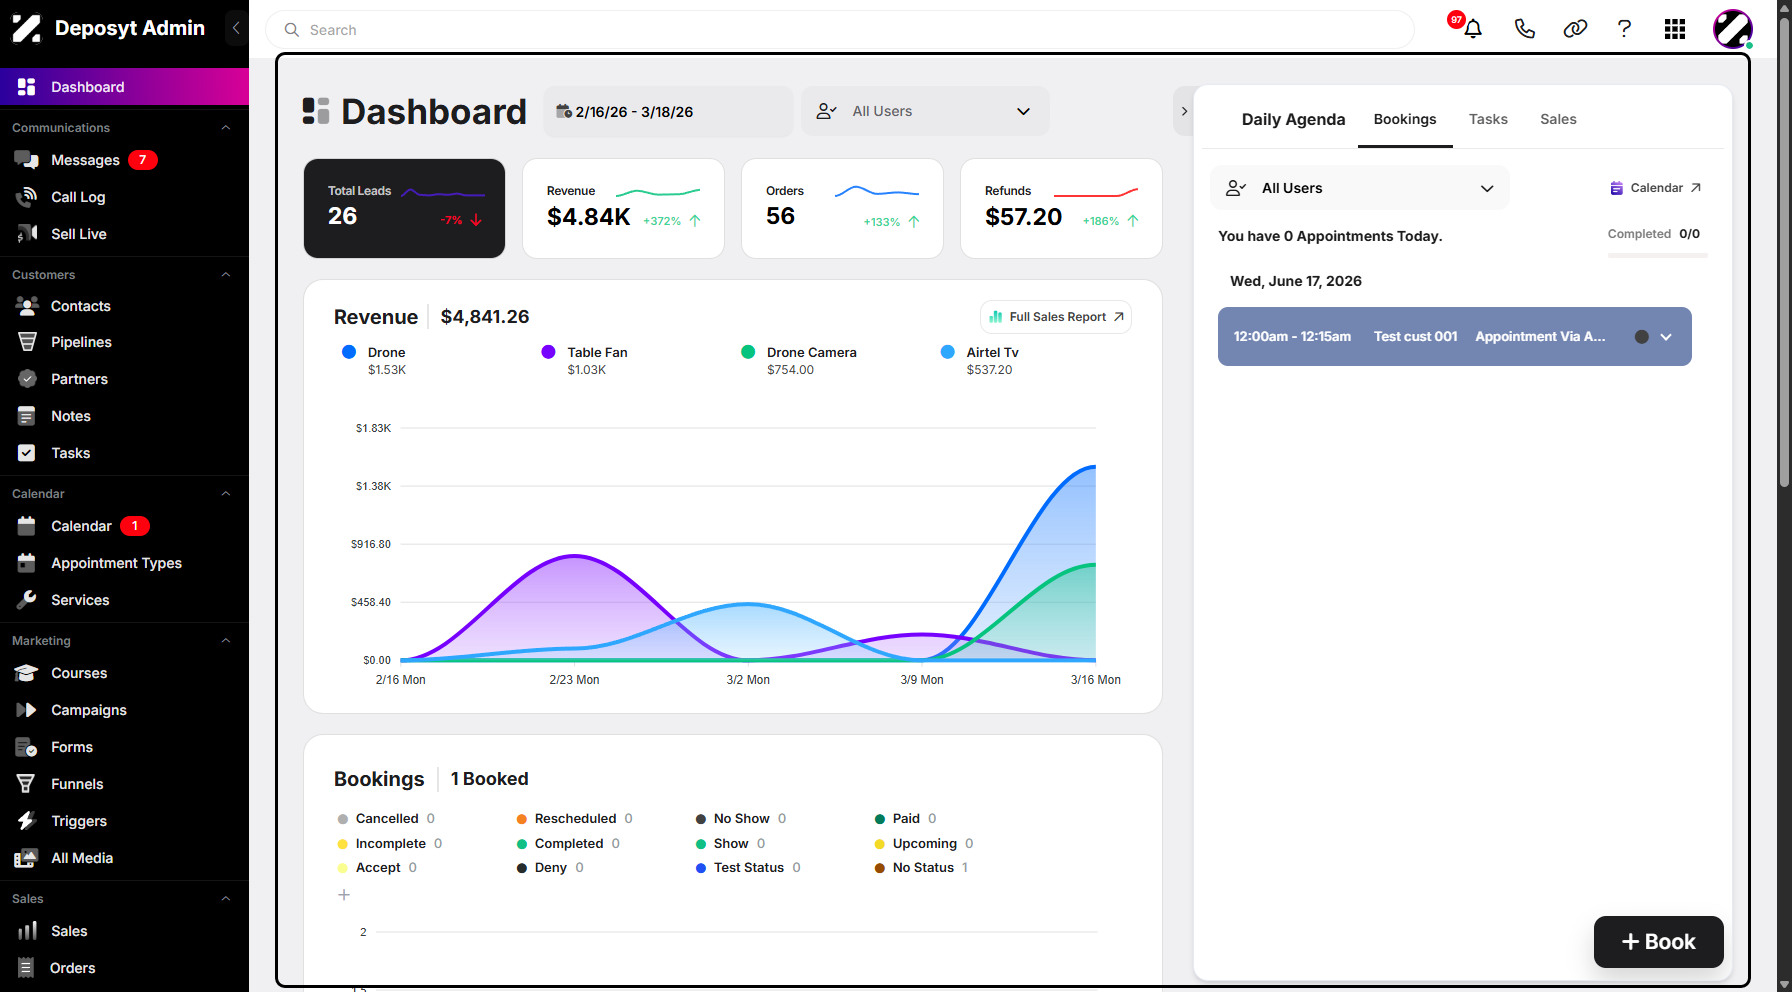Click the Drone blue legend dot
The width and height of the screenshot is (1792, 992).
[x=349, y=352]
